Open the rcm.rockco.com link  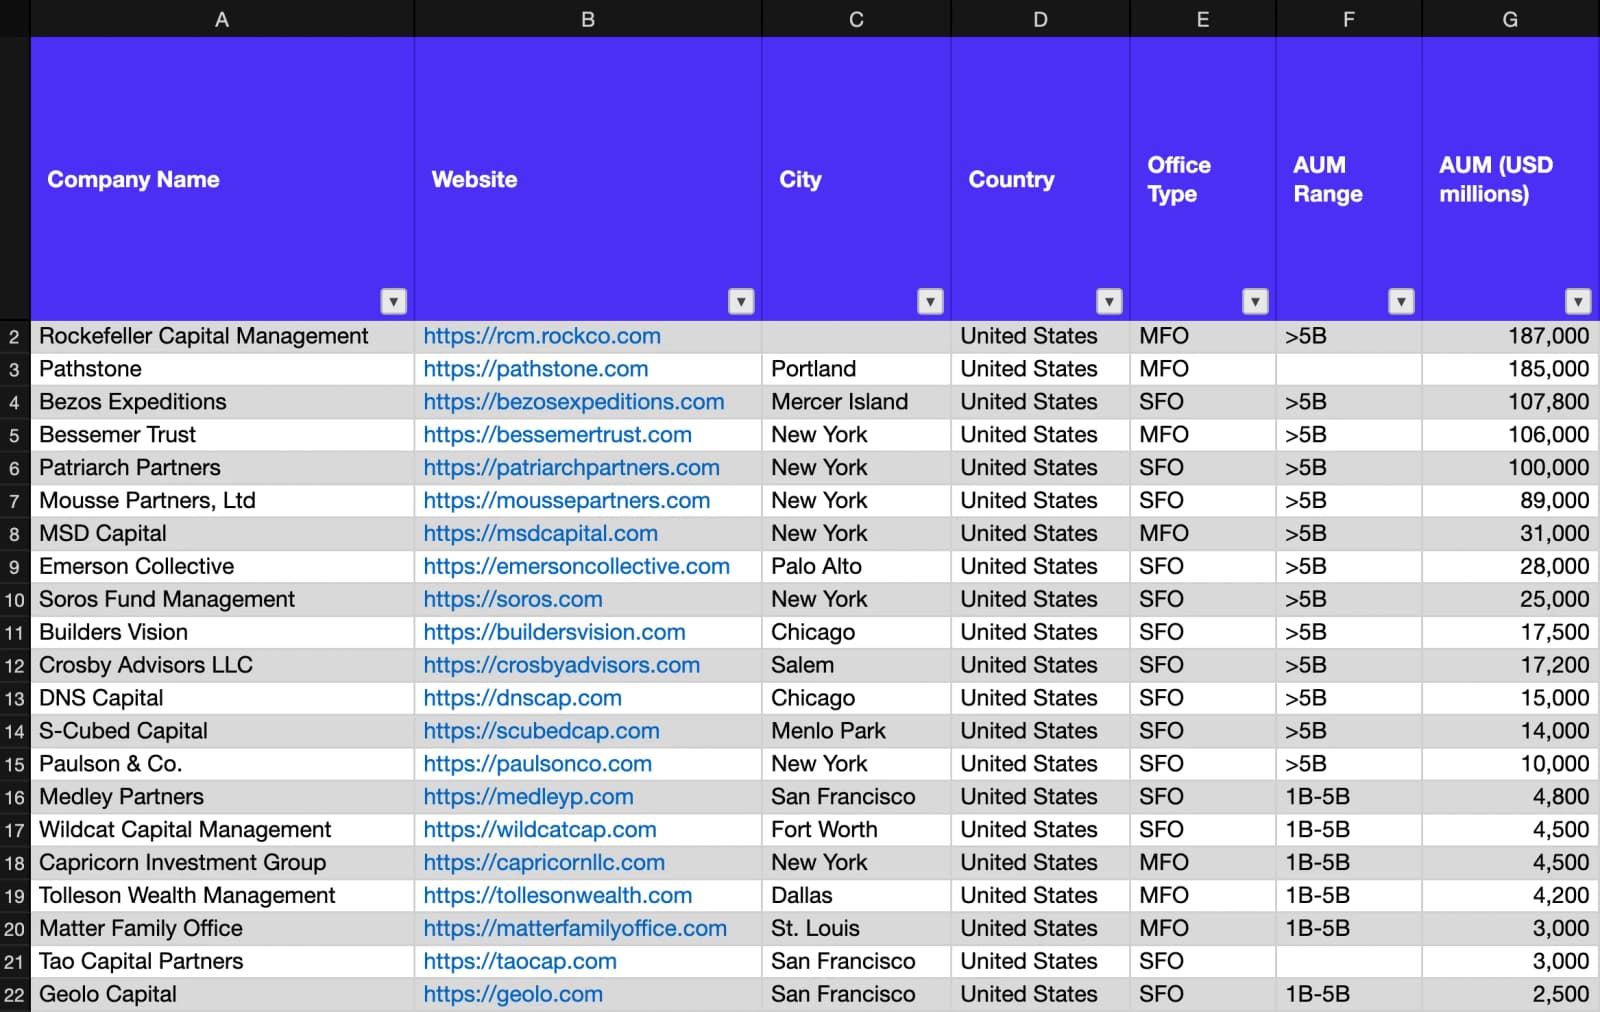542,336
